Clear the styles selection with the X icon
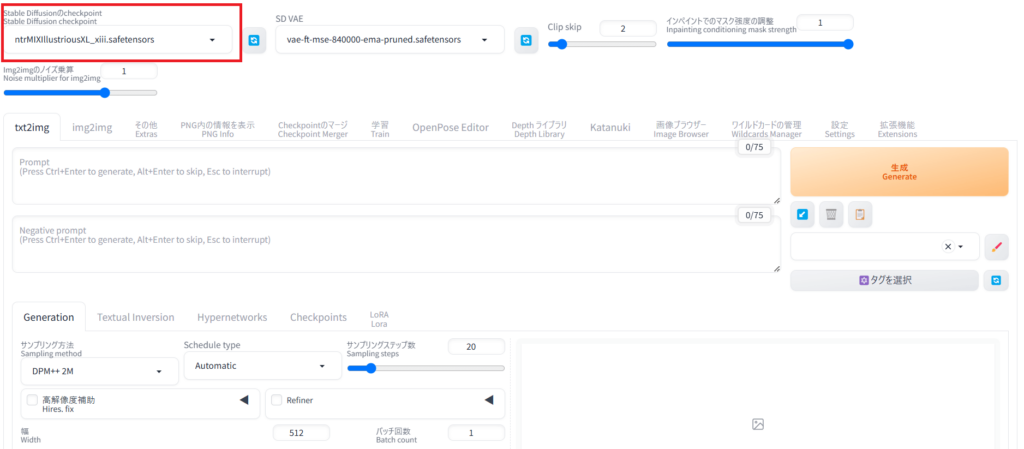The height and width of the screenshot is (449, 1024). (x=948, y=247)
